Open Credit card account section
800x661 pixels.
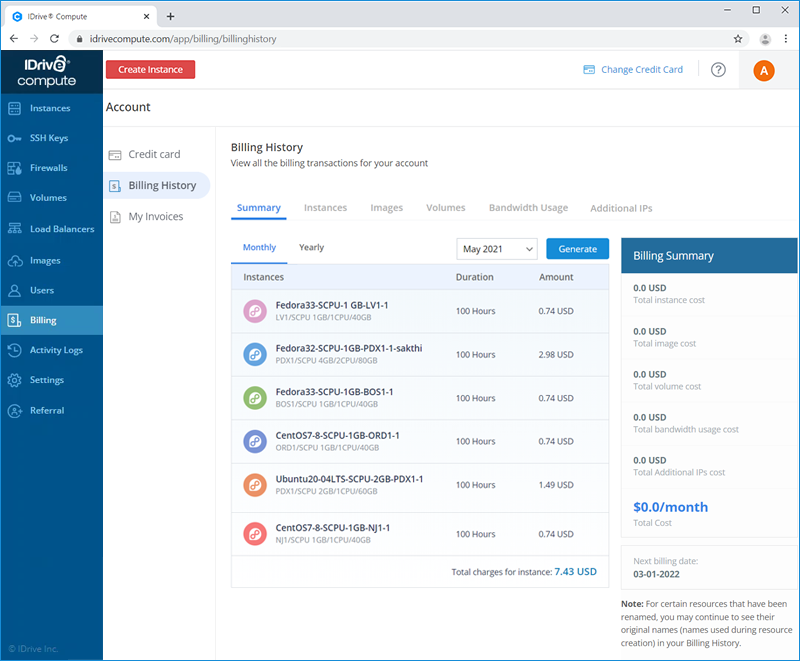[x=154, y=154]
